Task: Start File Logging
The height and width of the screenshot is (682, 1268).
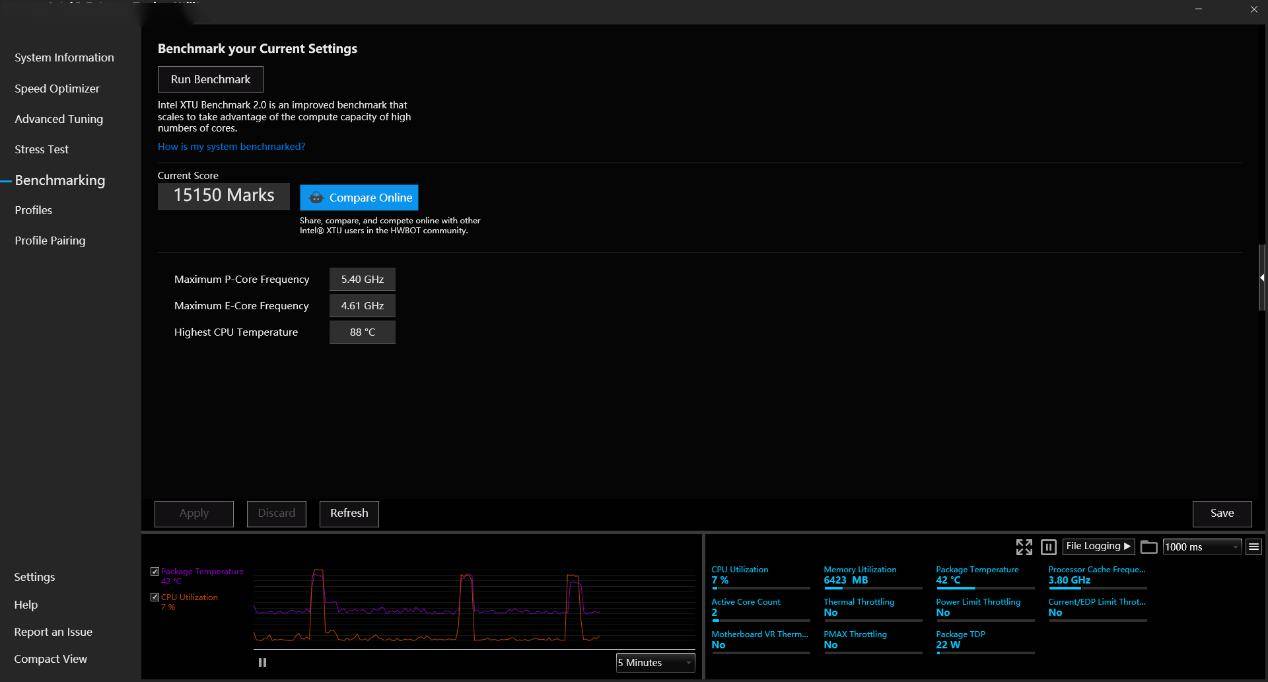Action: [1098, 546]
